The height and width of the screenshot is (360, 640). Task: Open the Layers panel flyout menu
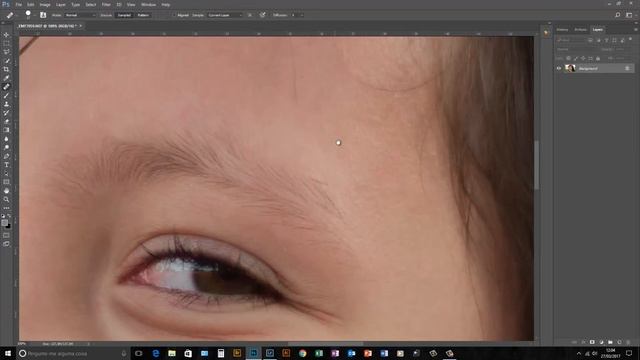(636, 29)
